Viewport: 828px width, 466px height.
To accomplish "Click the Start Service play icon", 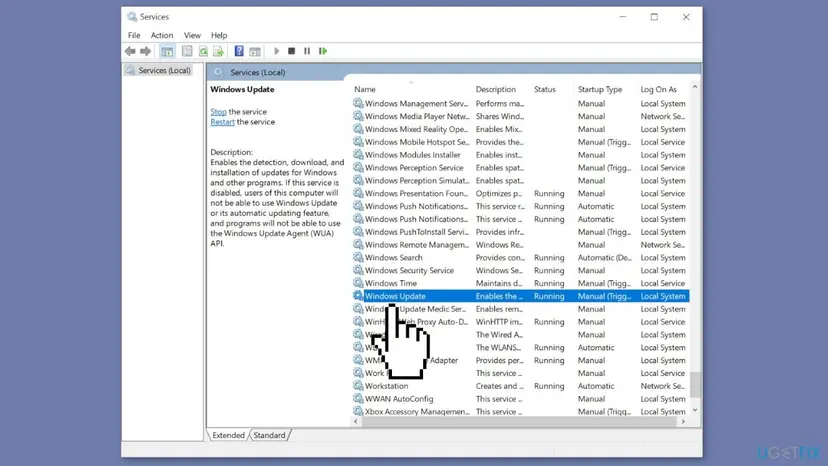I will pyautogui.click(x=276, y=51).
